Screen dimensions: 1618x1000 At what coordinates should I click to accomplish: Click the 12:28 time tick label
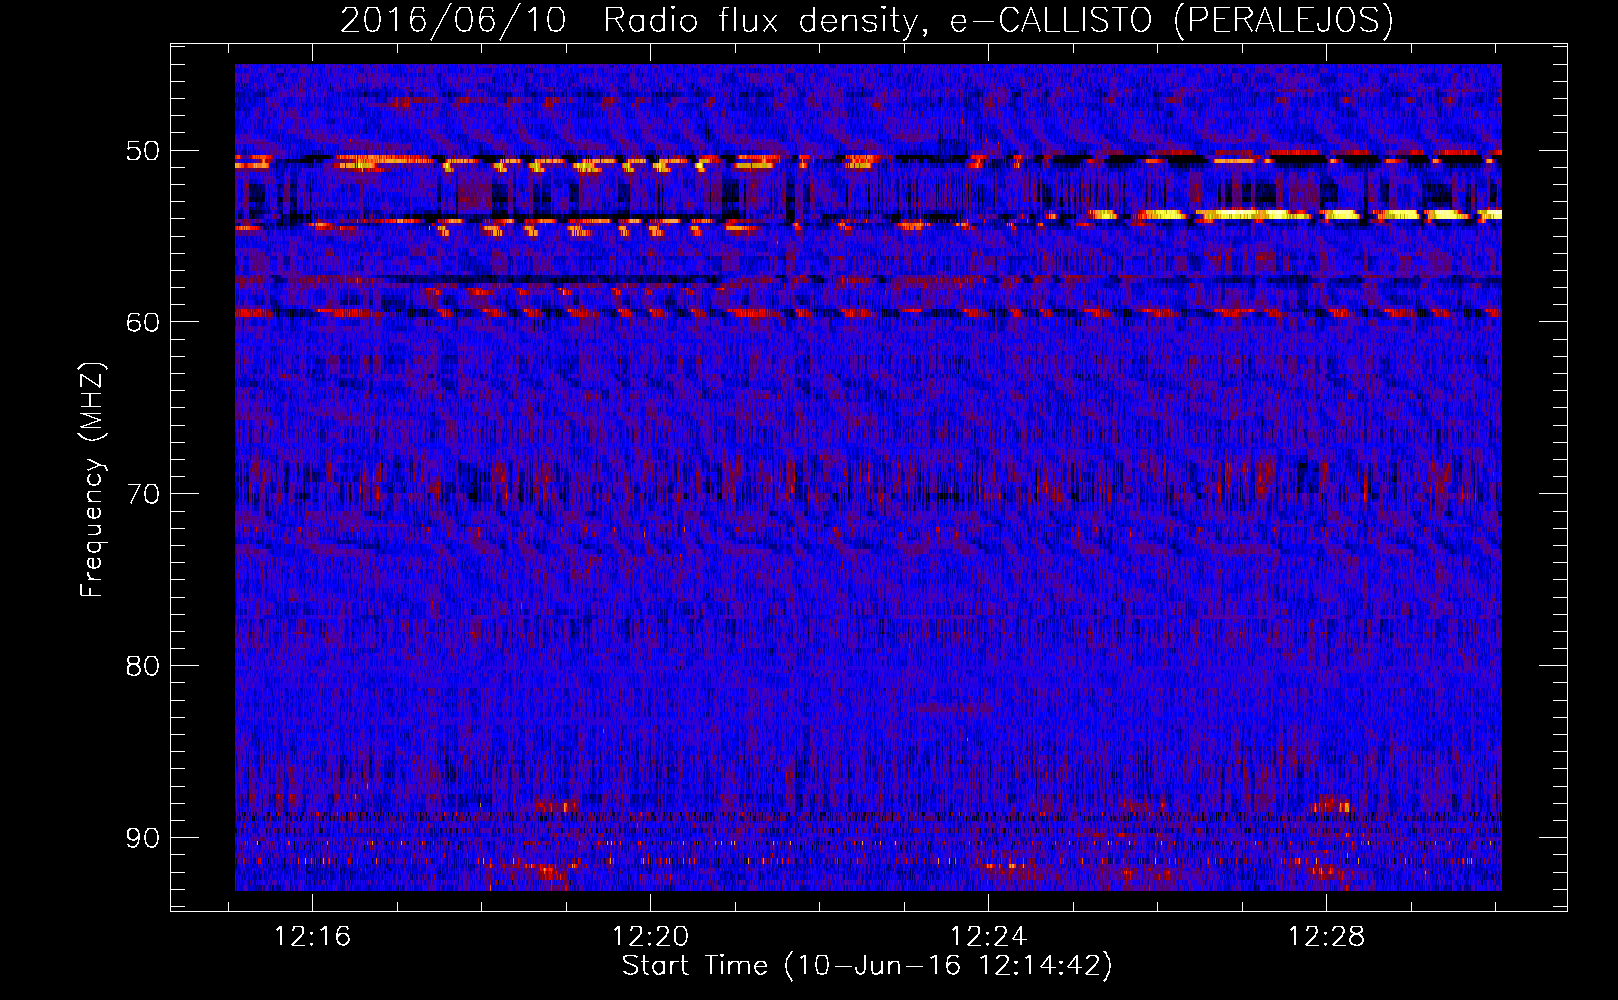(1326, 937)
